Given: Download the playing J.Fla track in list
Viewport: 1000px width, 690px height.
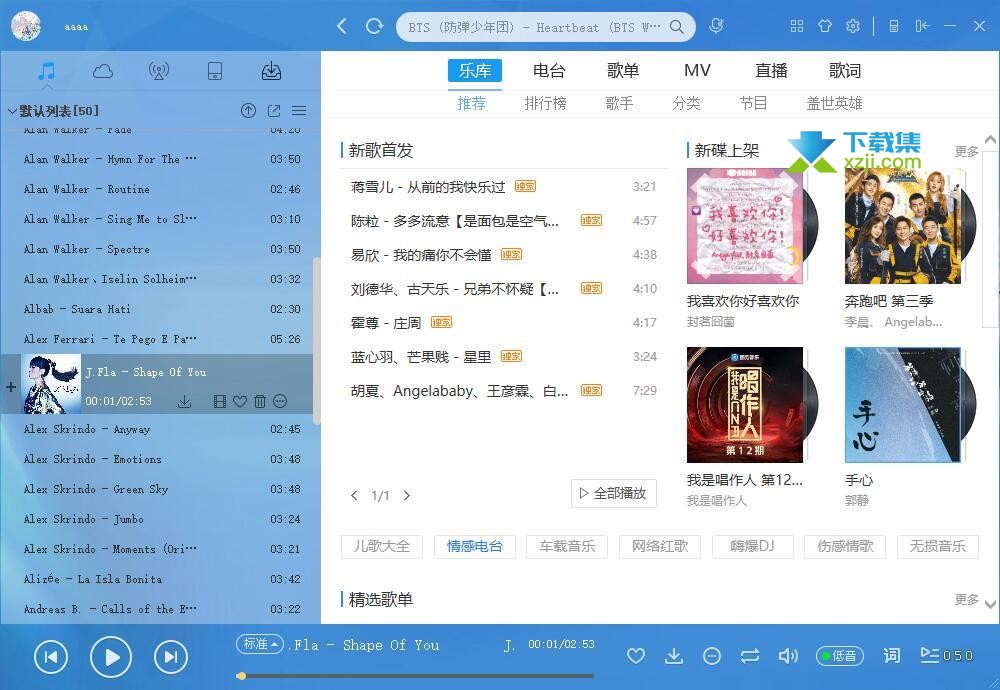Looking at the screenshot, I should click(184, 401).
